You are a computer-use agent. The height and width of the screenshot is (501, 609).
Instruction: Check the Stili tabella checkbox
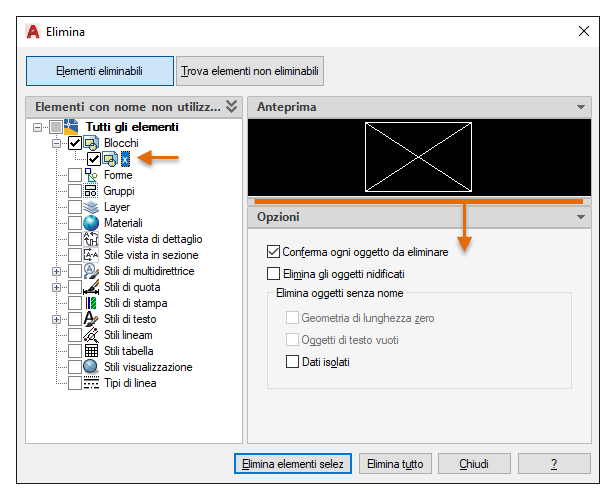click(75, 351)
